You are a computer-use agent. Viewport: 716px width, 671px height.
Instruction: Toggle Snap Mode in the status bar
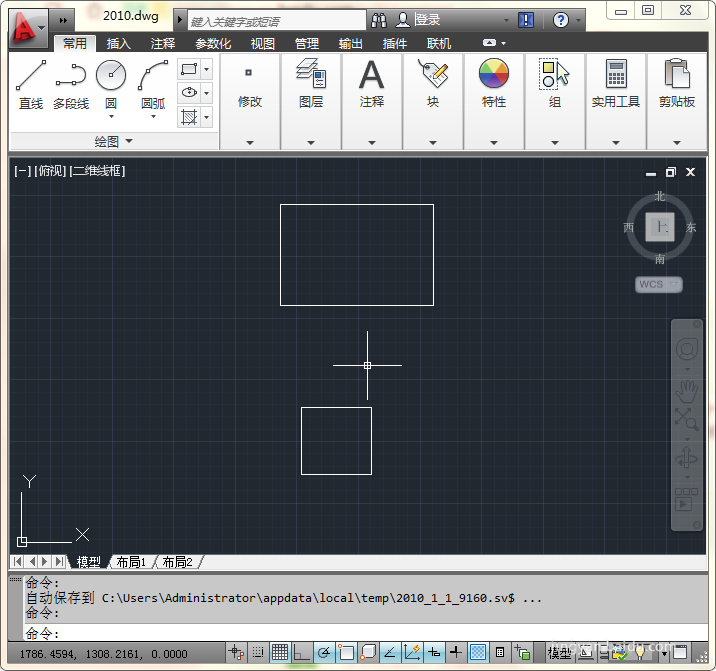coord(258,653)
